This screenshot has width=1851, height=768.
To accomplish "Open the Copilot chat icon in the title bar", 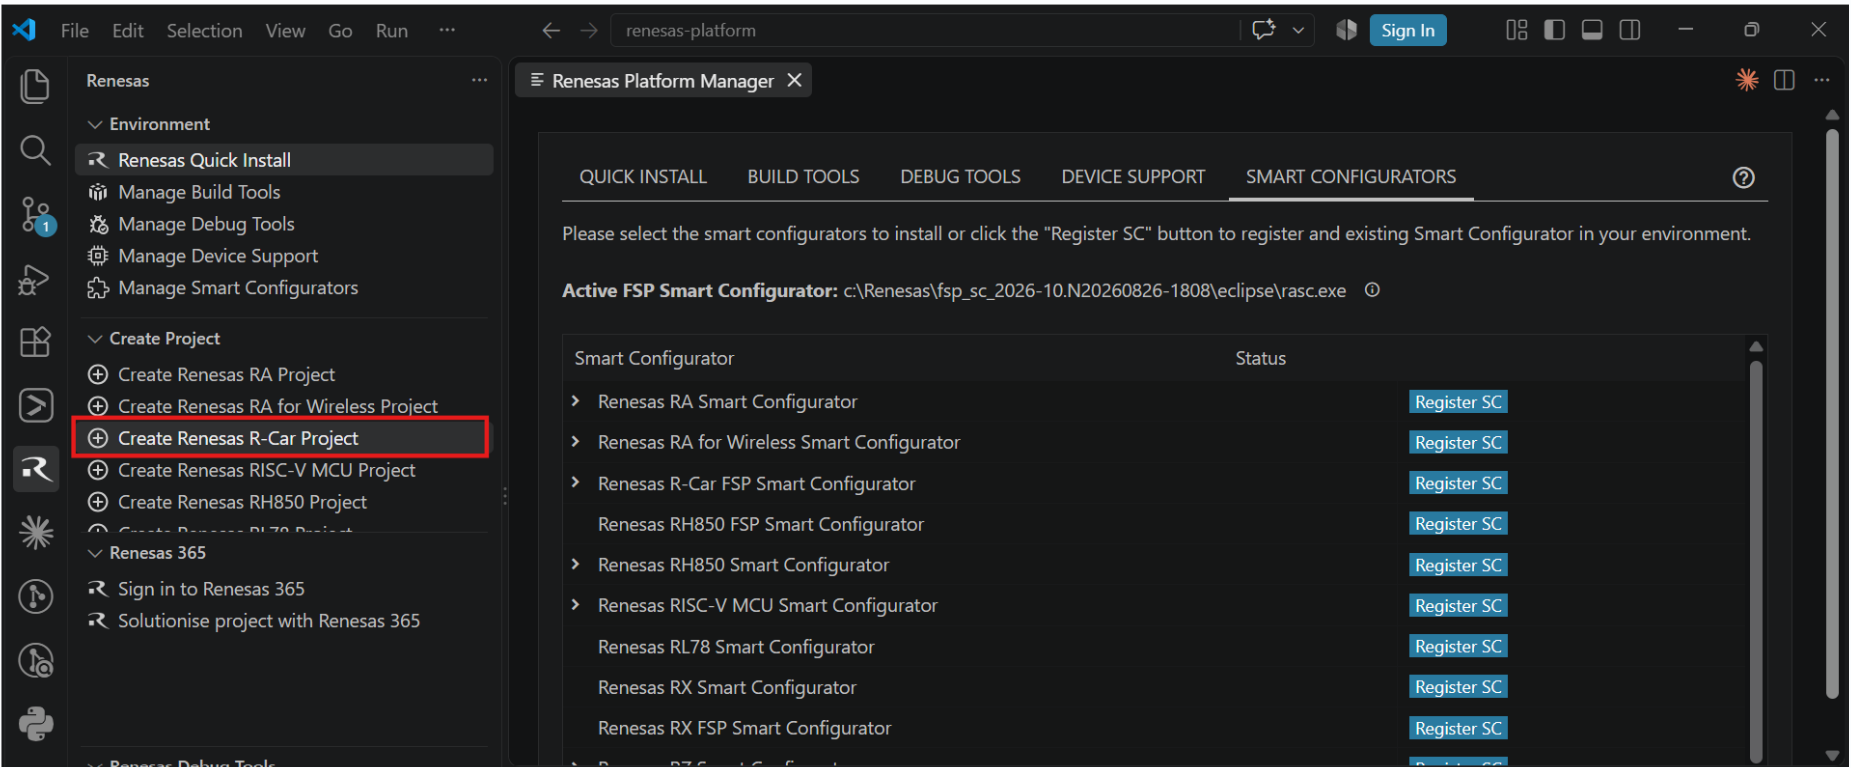I will pos(1264,30).
